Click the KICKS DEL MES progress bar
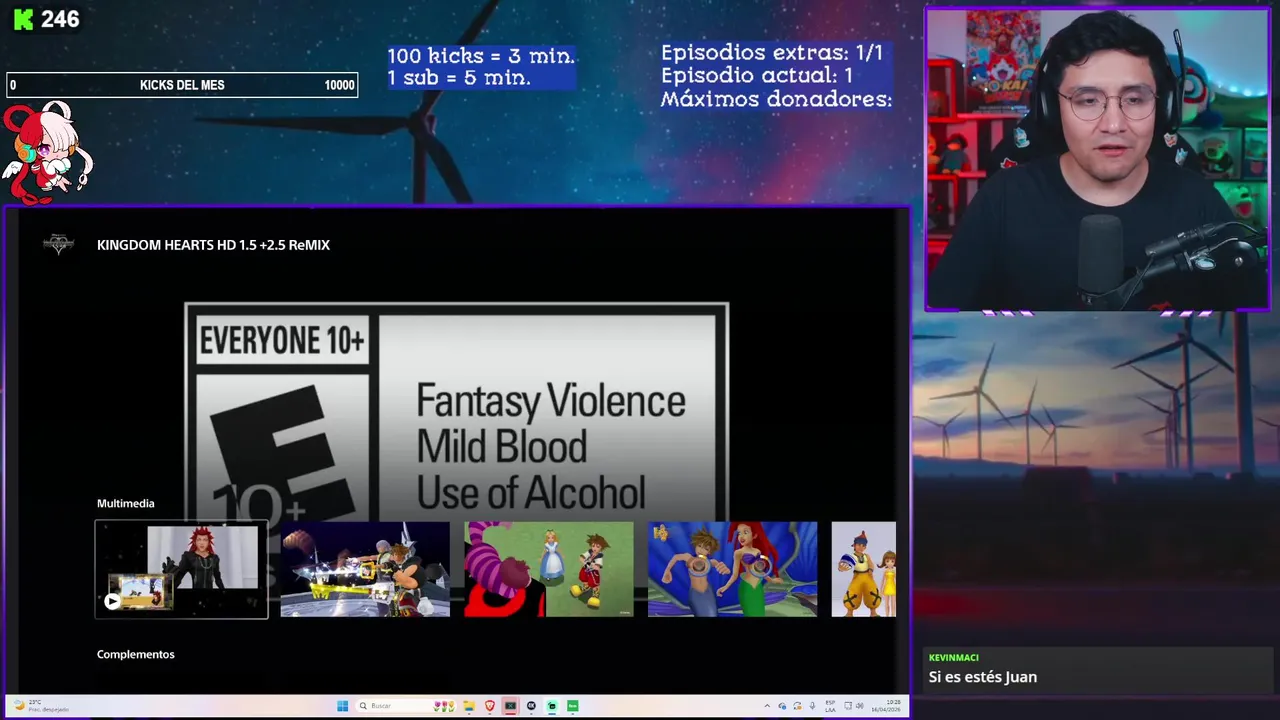The height and width of the screenshot is (720, 1280). pyautogui.click(x=182, y=85)
